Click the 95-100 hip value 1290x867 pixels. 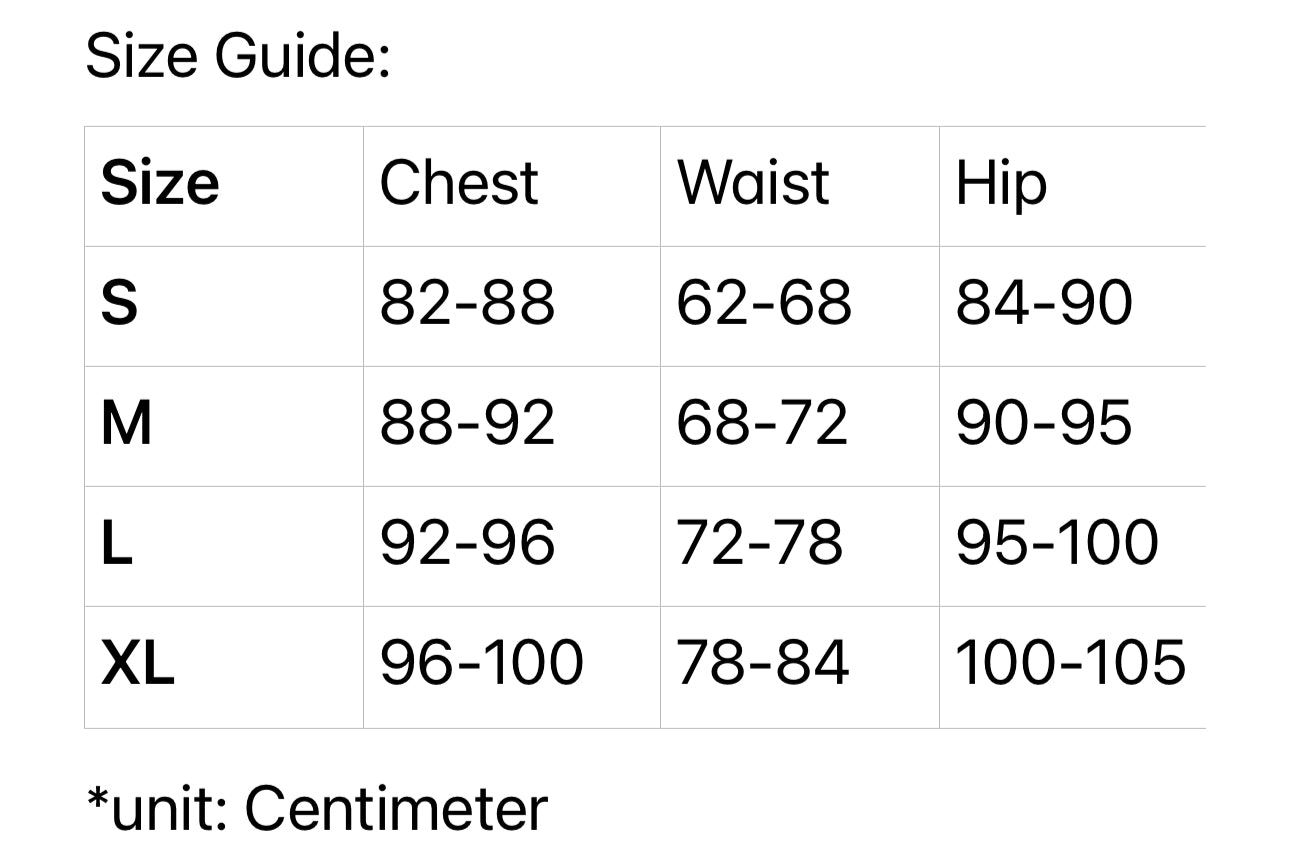point(1057,543)
